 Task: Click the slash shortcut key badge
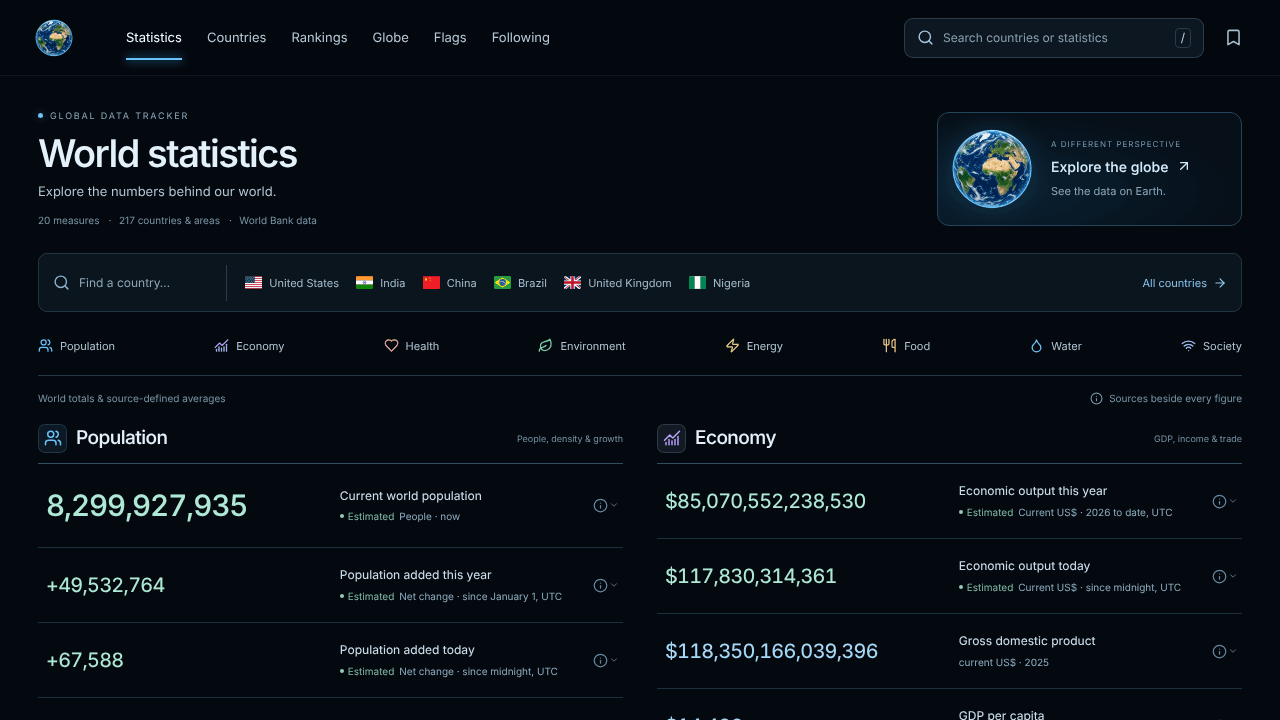[x=1183, y=38]
